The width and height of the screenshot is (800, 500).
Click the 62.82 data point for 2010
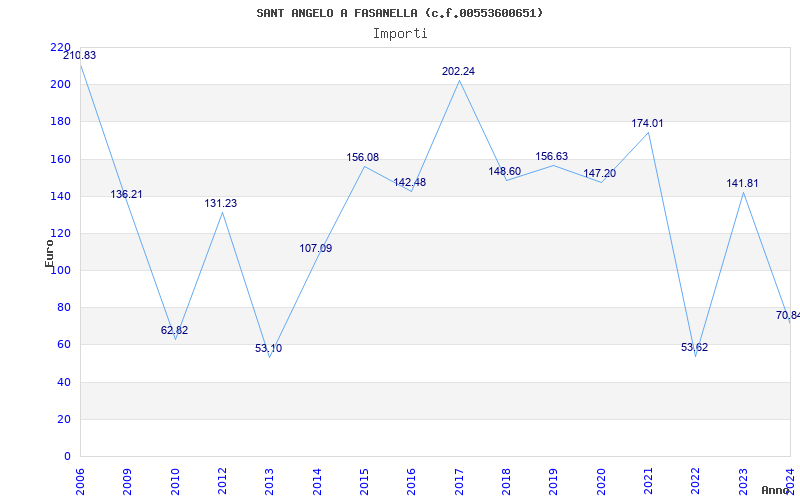click(174, 330)
